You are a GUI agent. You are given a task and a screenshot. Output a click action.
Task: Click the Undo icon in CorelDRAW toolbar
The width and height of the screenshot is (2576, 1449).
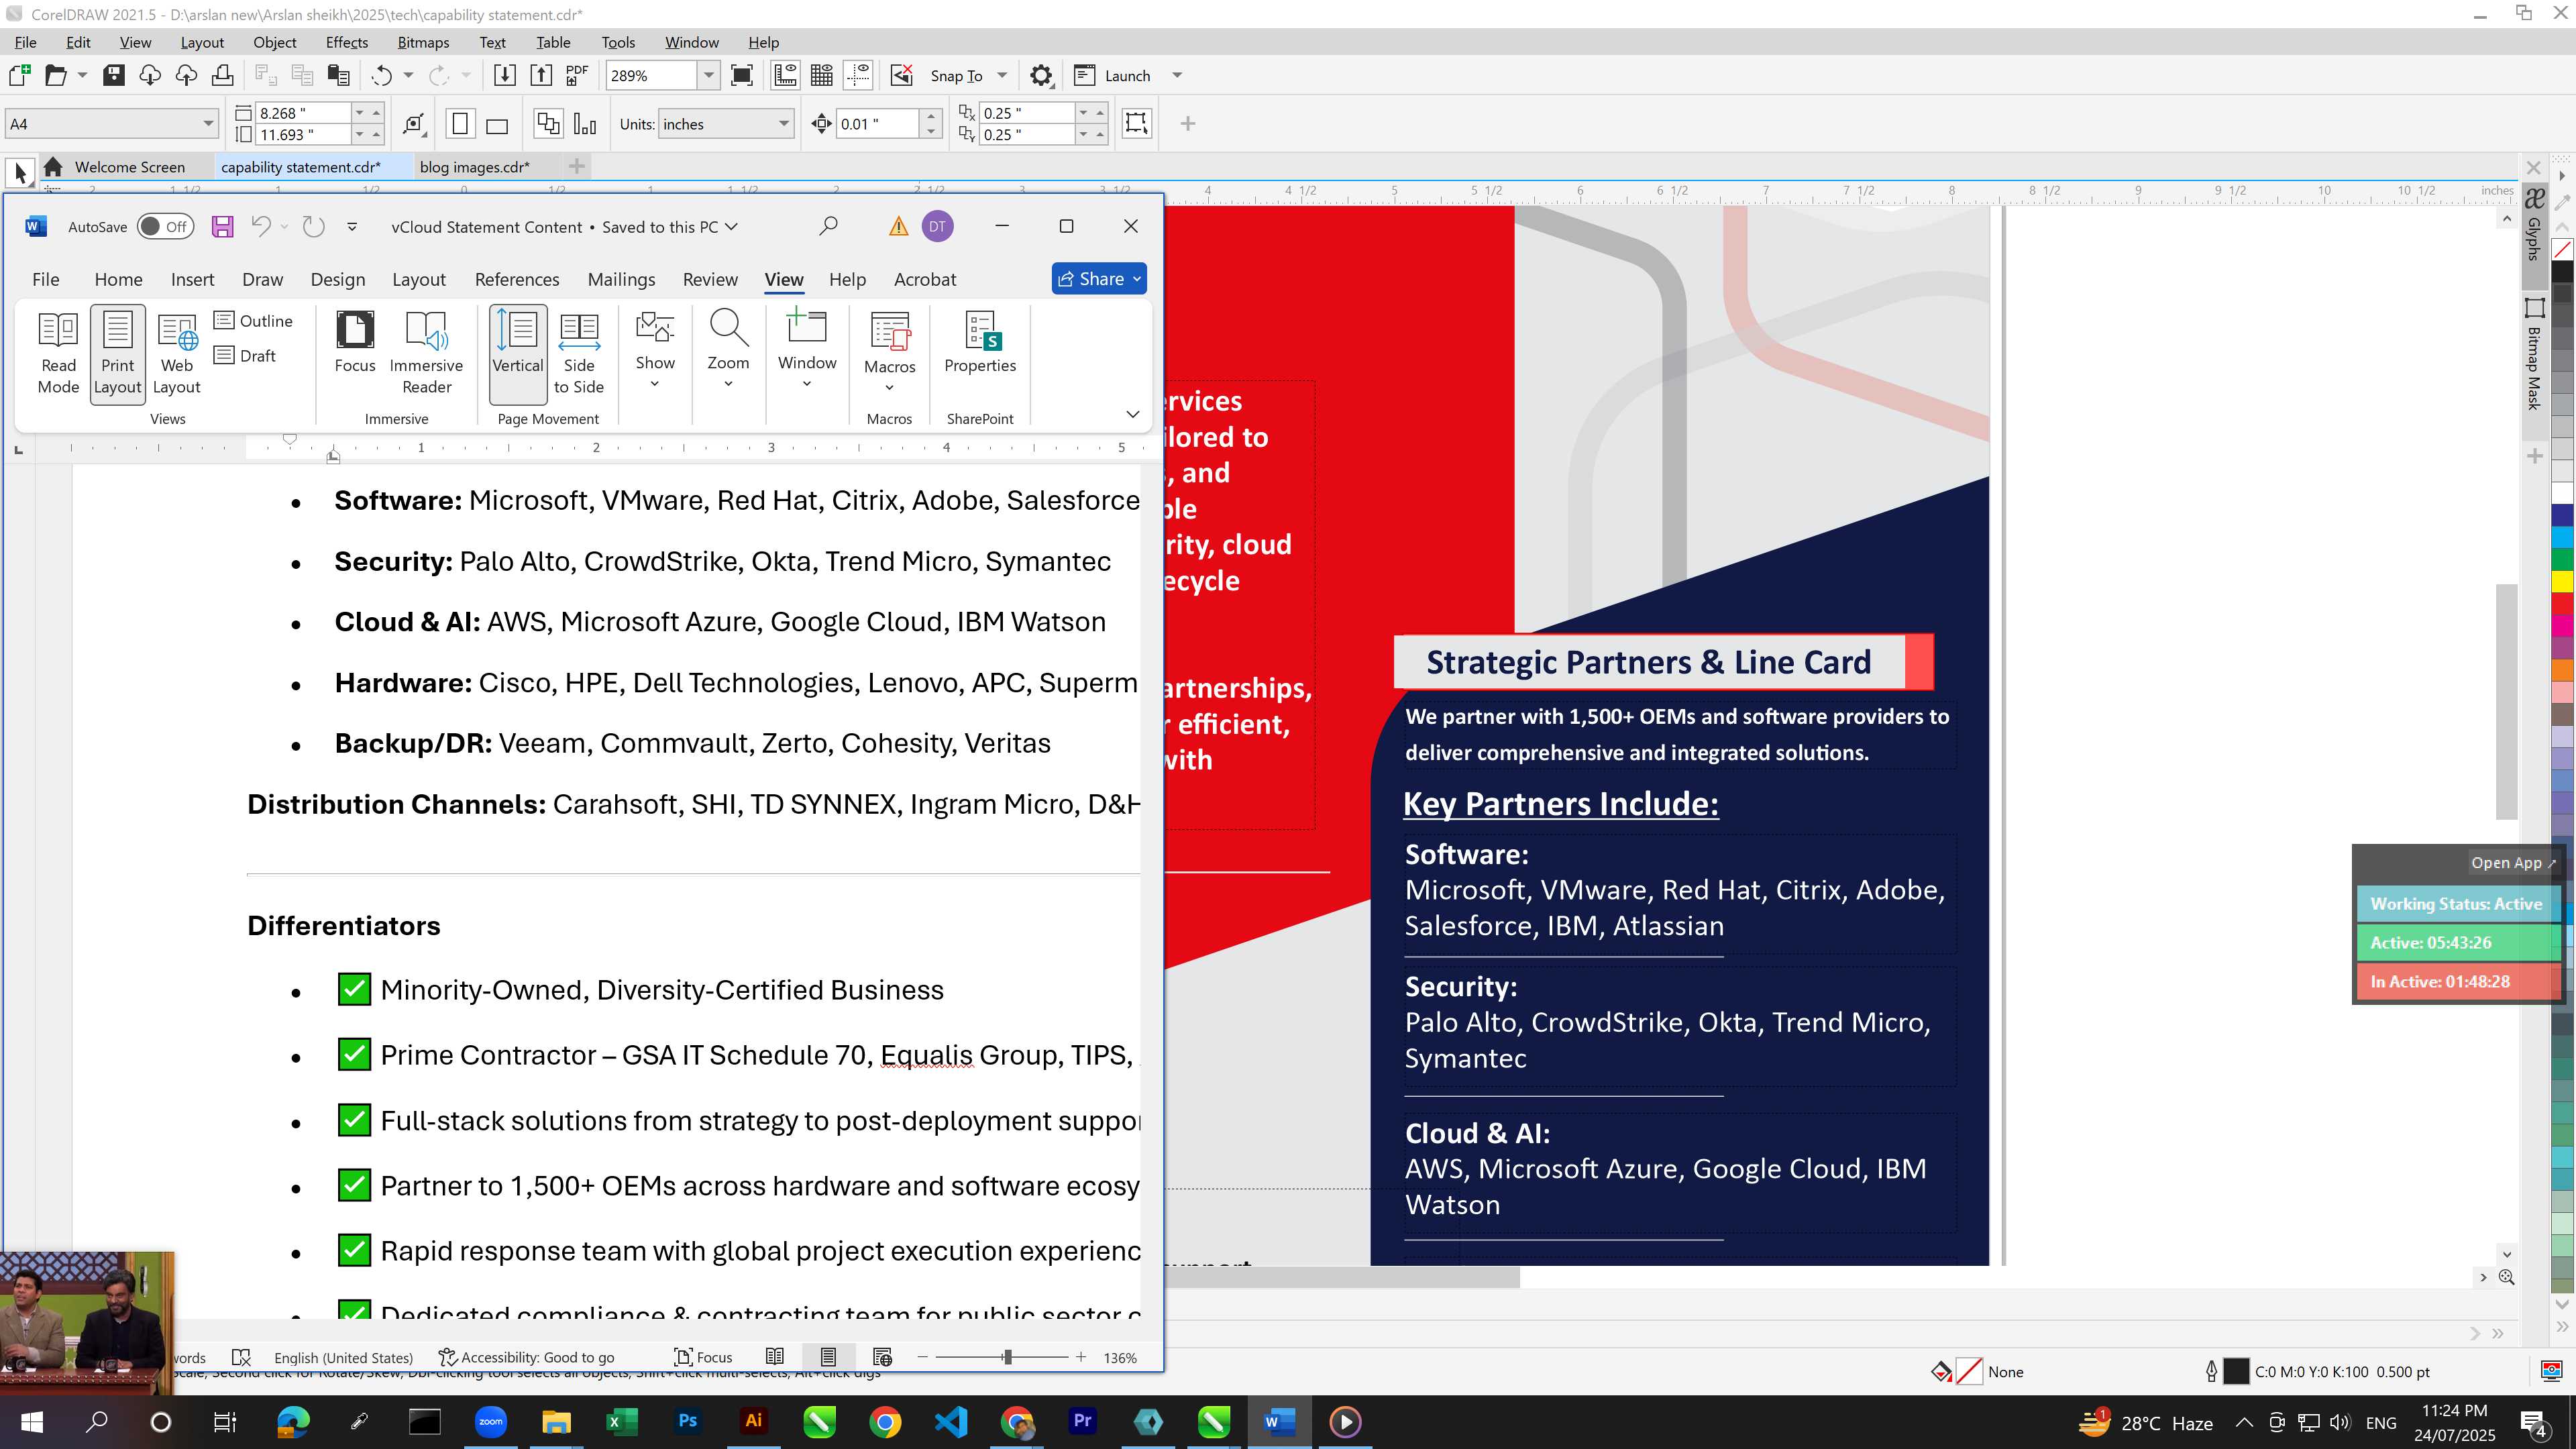[381, 75]
